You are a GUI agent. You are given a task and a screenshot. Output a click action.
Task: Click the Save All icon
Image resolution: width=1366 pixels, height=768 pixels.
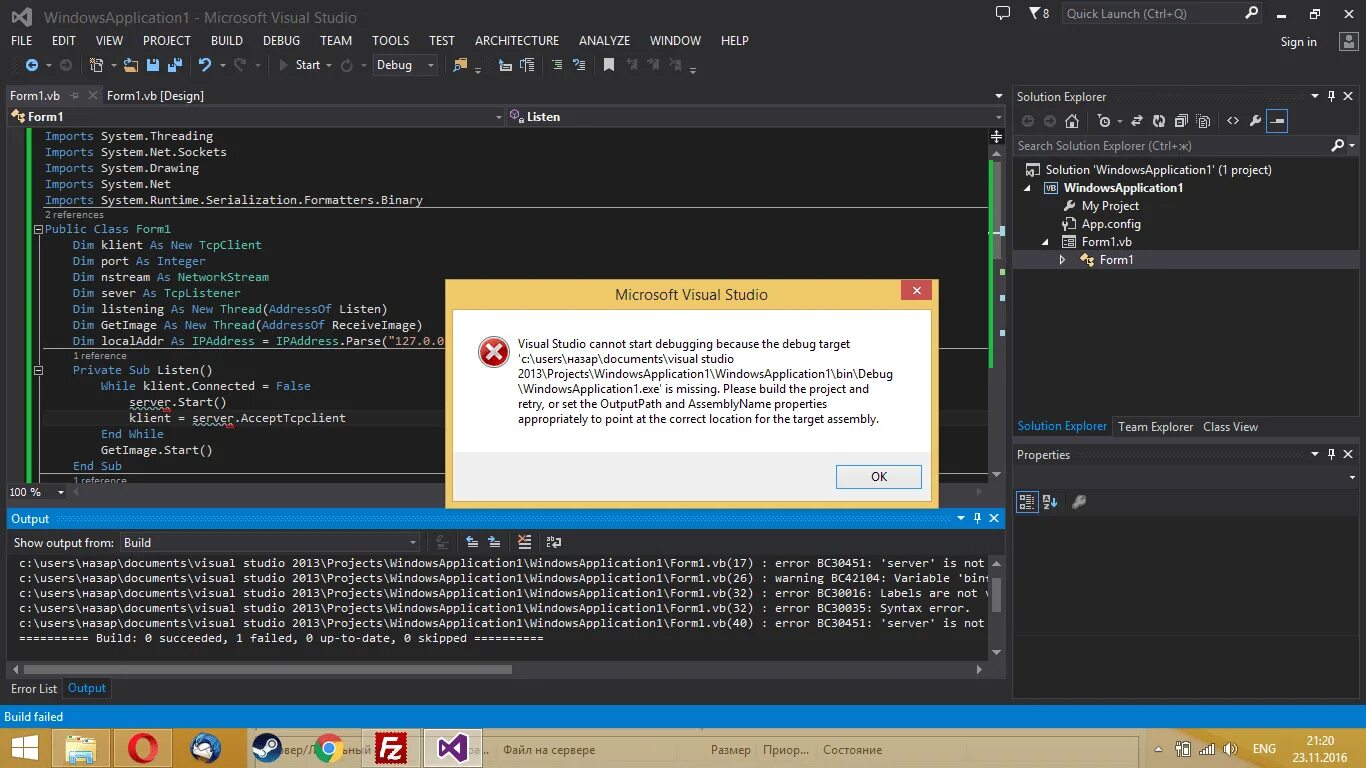173,65
